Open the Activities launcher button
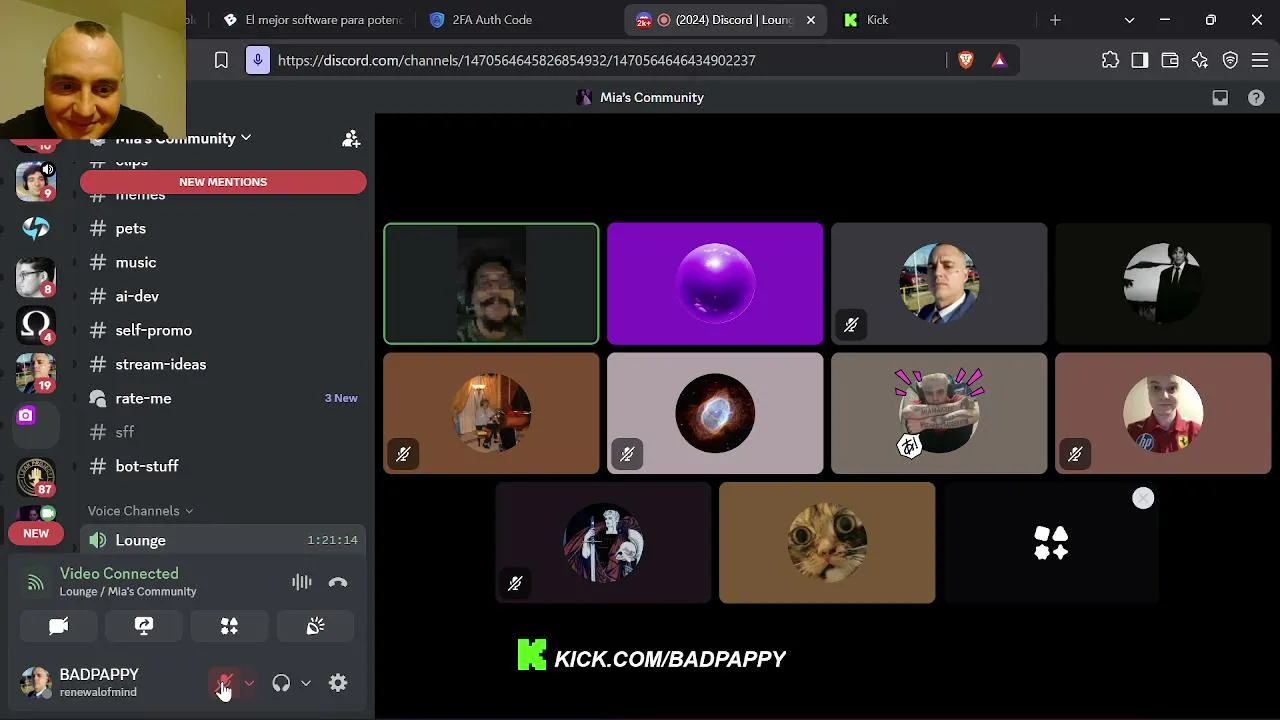The width and height of the screenshot is (1280, 720). [229, 626]
